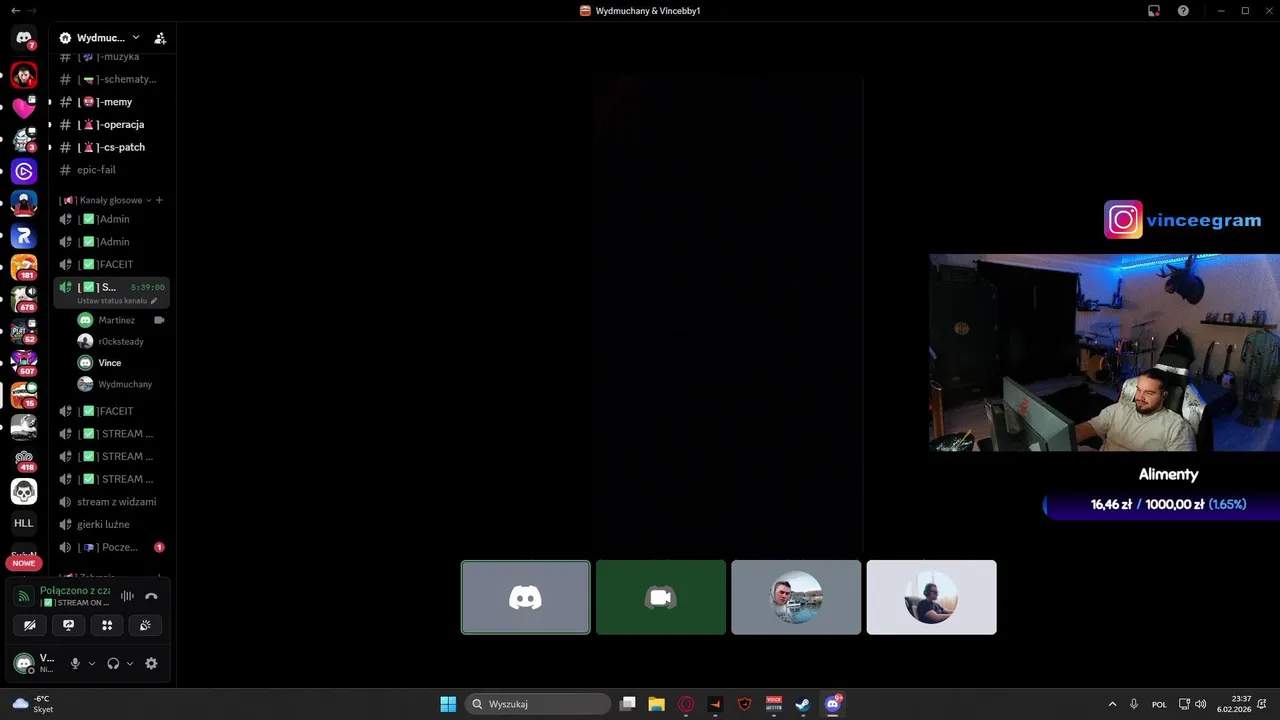The width and height of the screenshot is (1280, 720).
Task: Open the Windows Start menu
Action: (448, 704)
